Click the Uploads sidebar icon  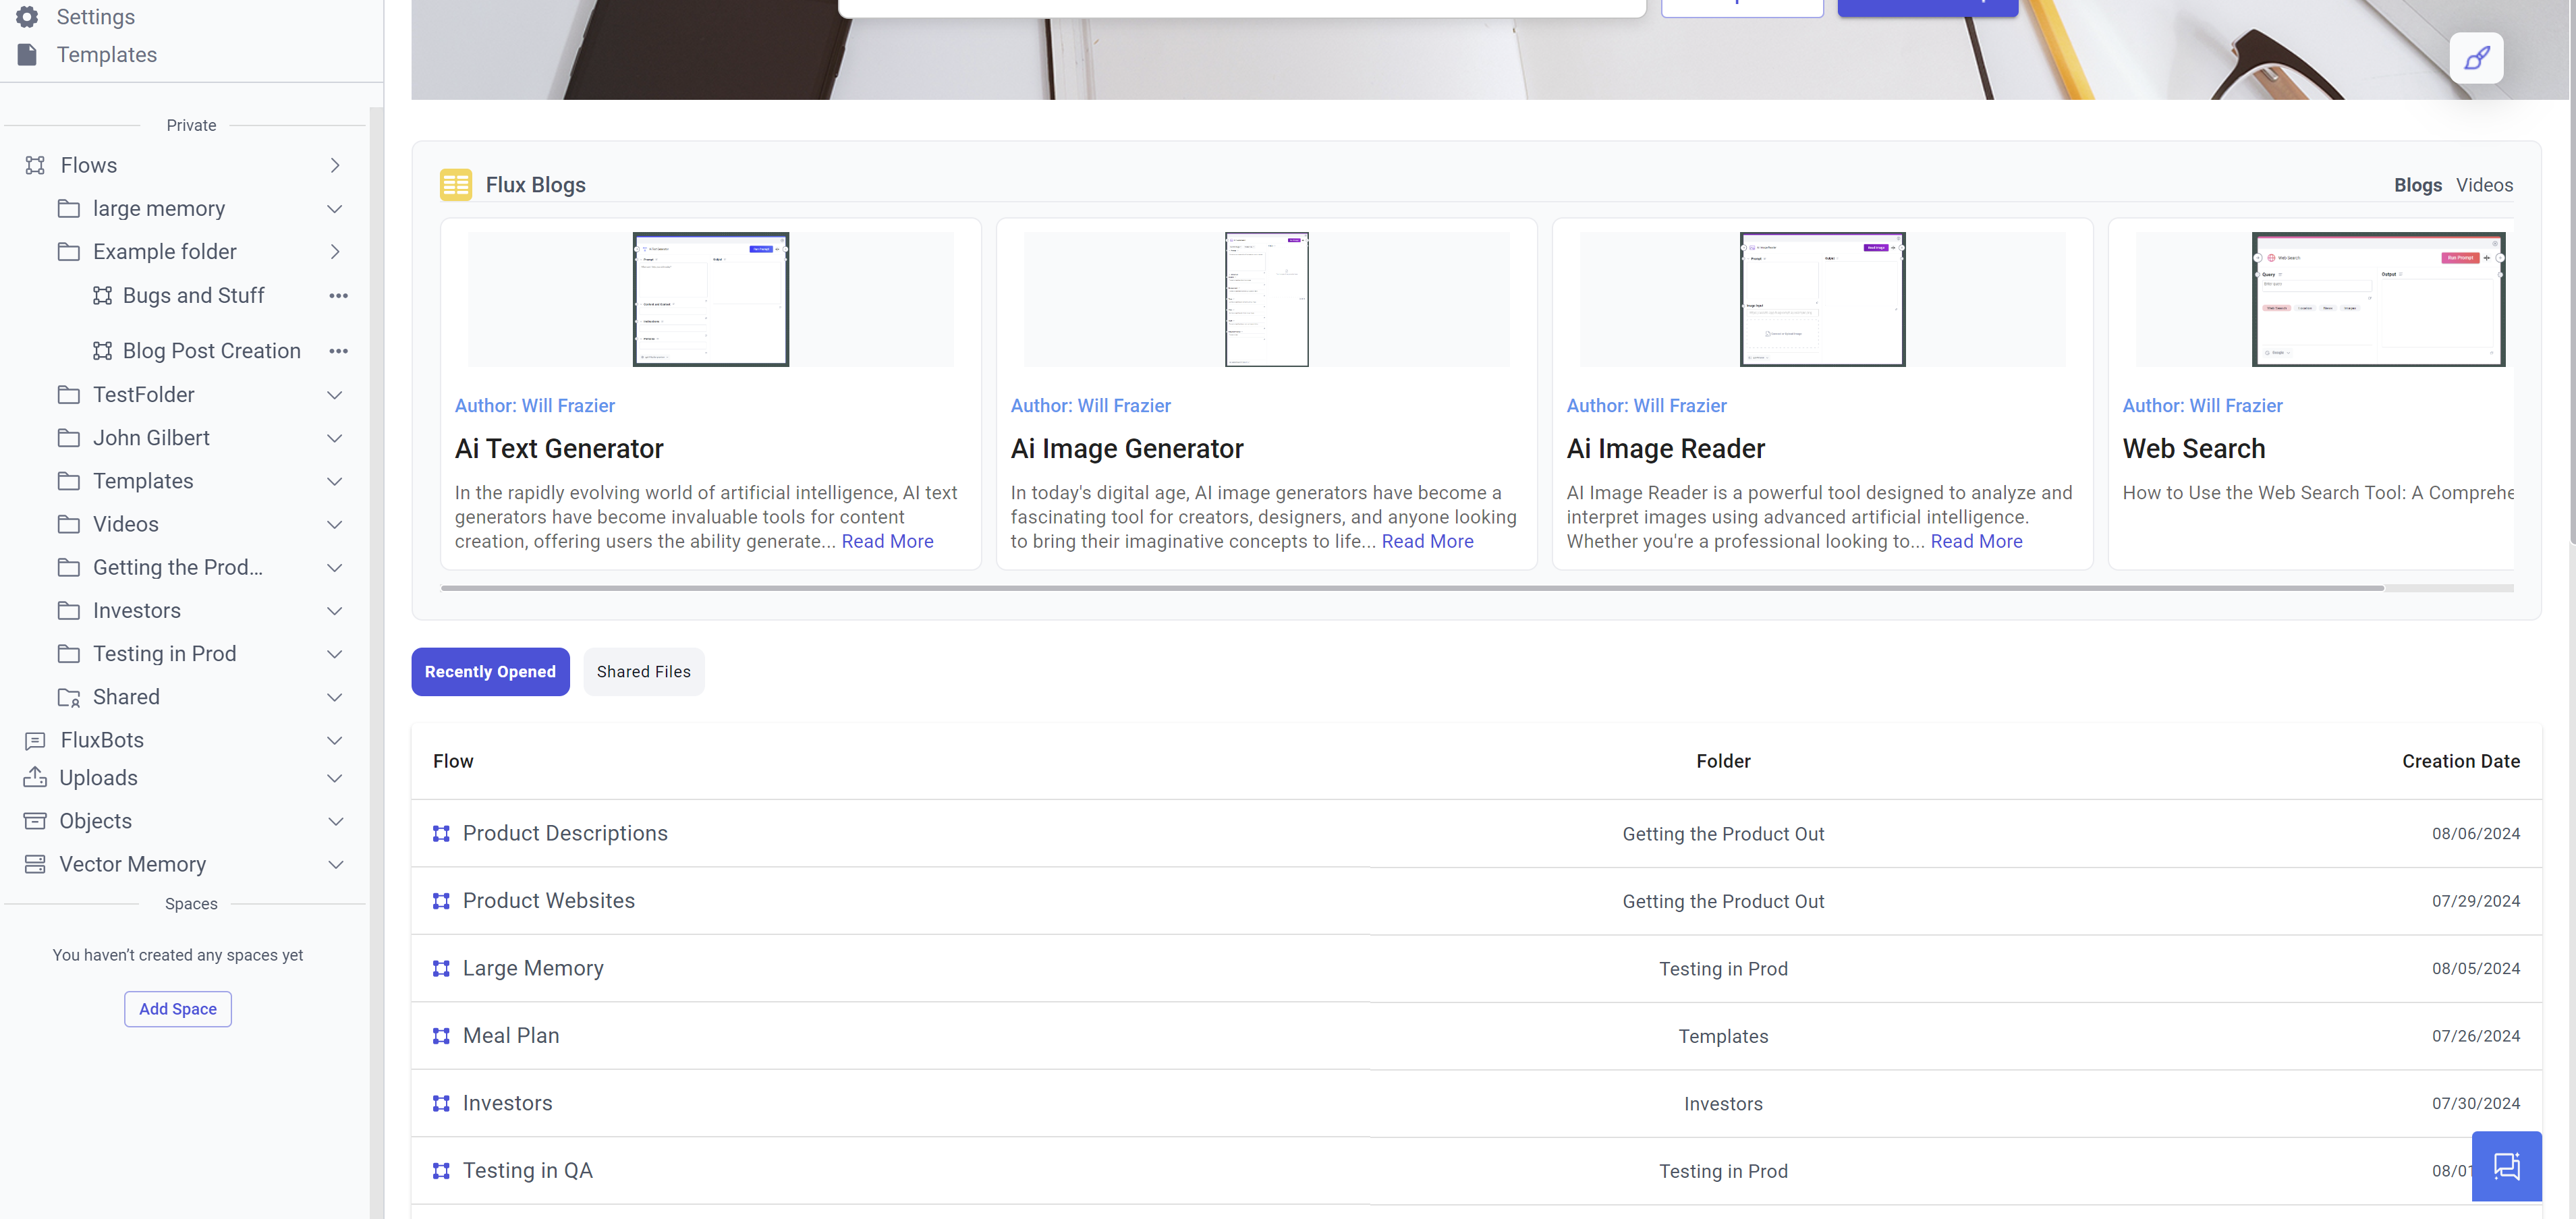pyautogui.click(x=35, y=777)
